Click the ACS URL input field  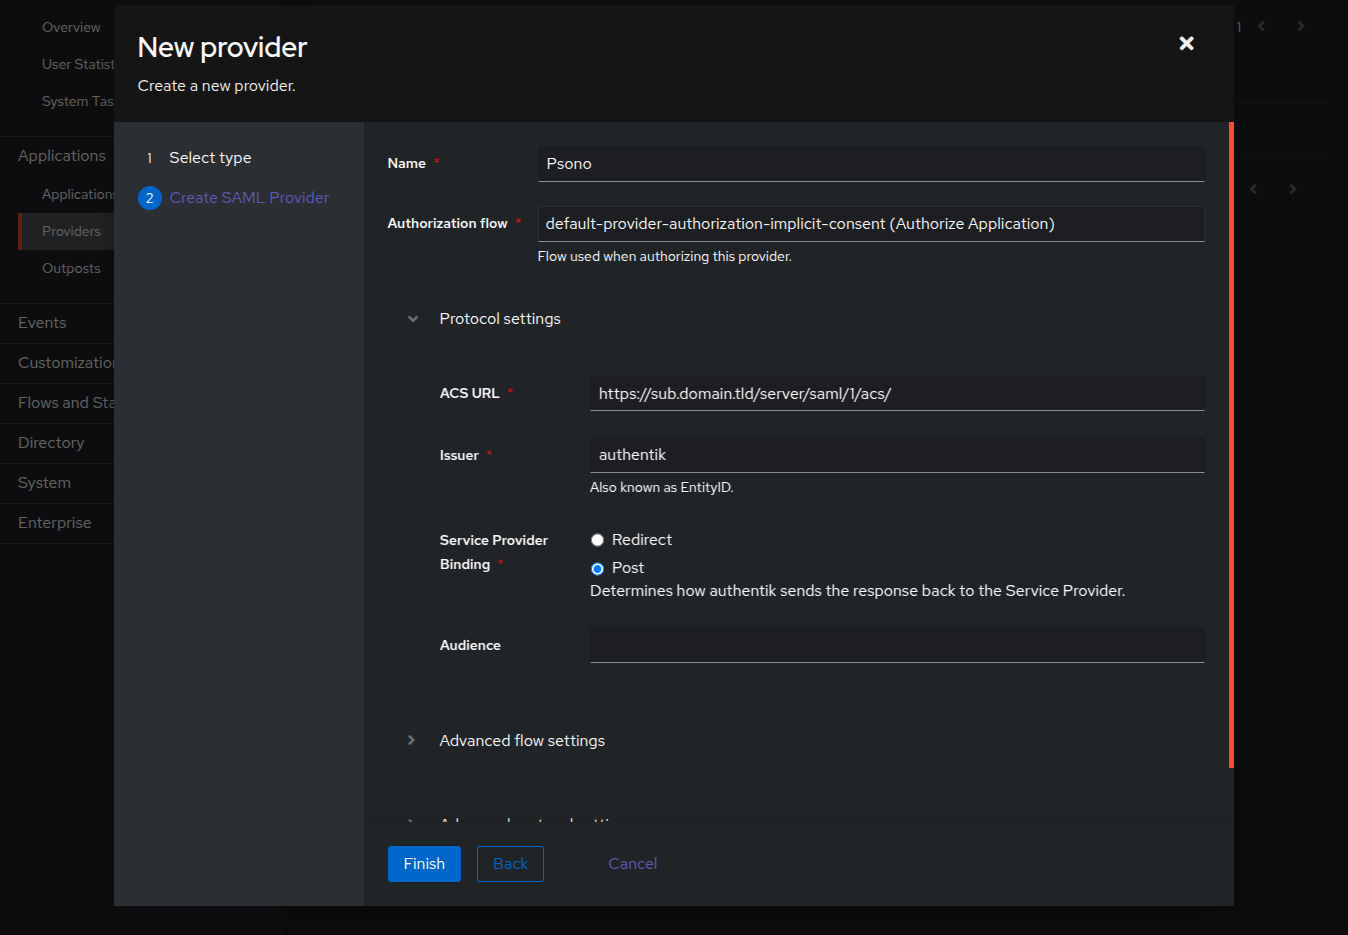click(x=897, y=393)
